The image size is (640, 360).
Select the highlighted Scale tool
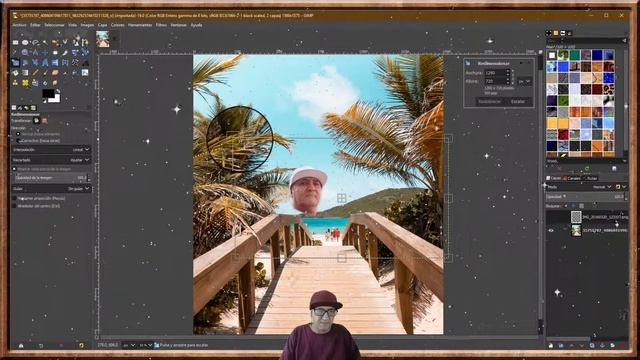16,63
